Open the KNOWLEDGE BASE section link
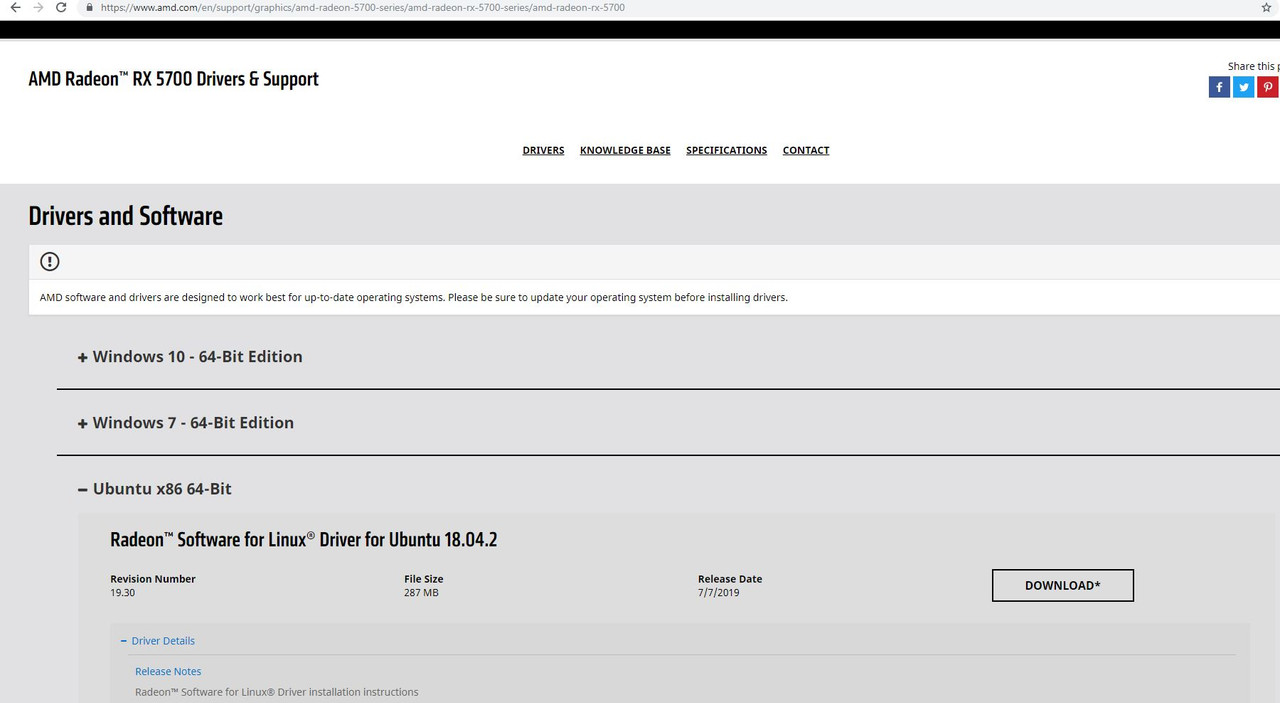This screenshot has height=703, width=1280. tap(625, 150)
